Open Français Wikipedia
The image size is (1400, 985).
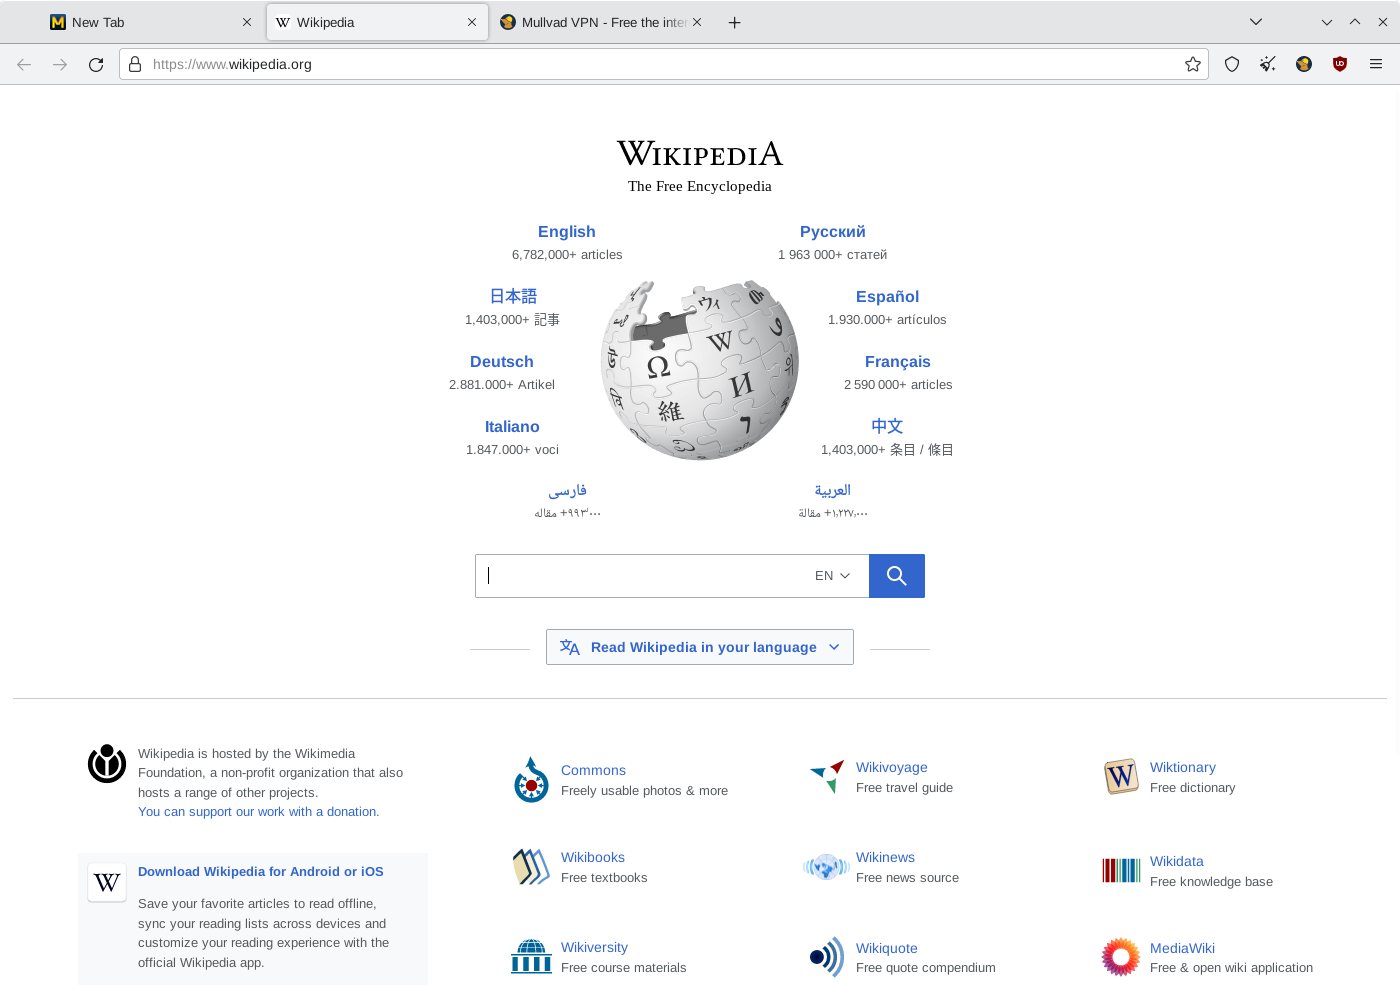click(x=898, y=362)
